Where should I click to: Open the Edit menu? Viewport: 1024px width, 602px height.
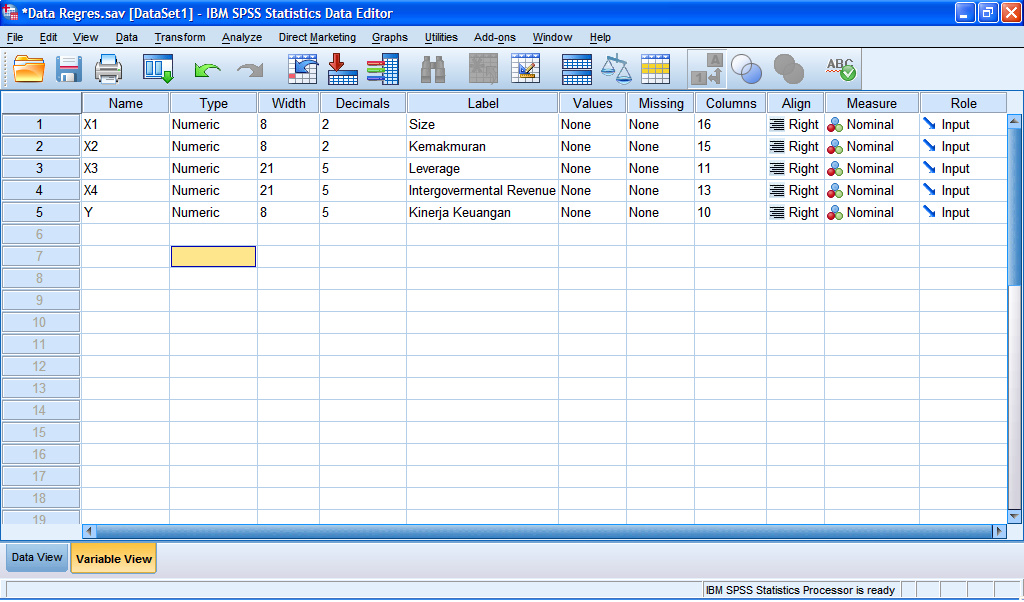[x=48, y=37]
